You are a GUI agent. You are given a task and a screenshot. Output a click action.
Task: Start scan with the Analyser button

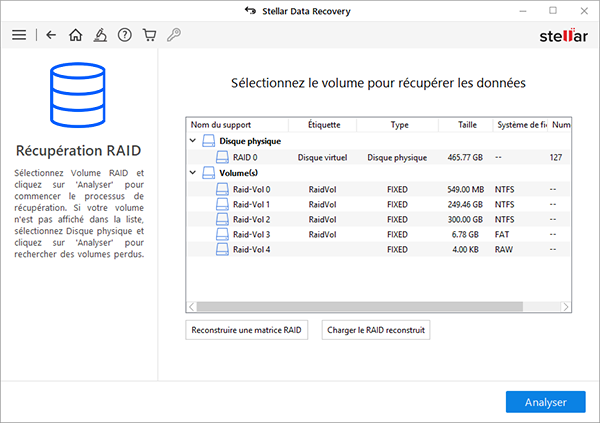[546, 402]
